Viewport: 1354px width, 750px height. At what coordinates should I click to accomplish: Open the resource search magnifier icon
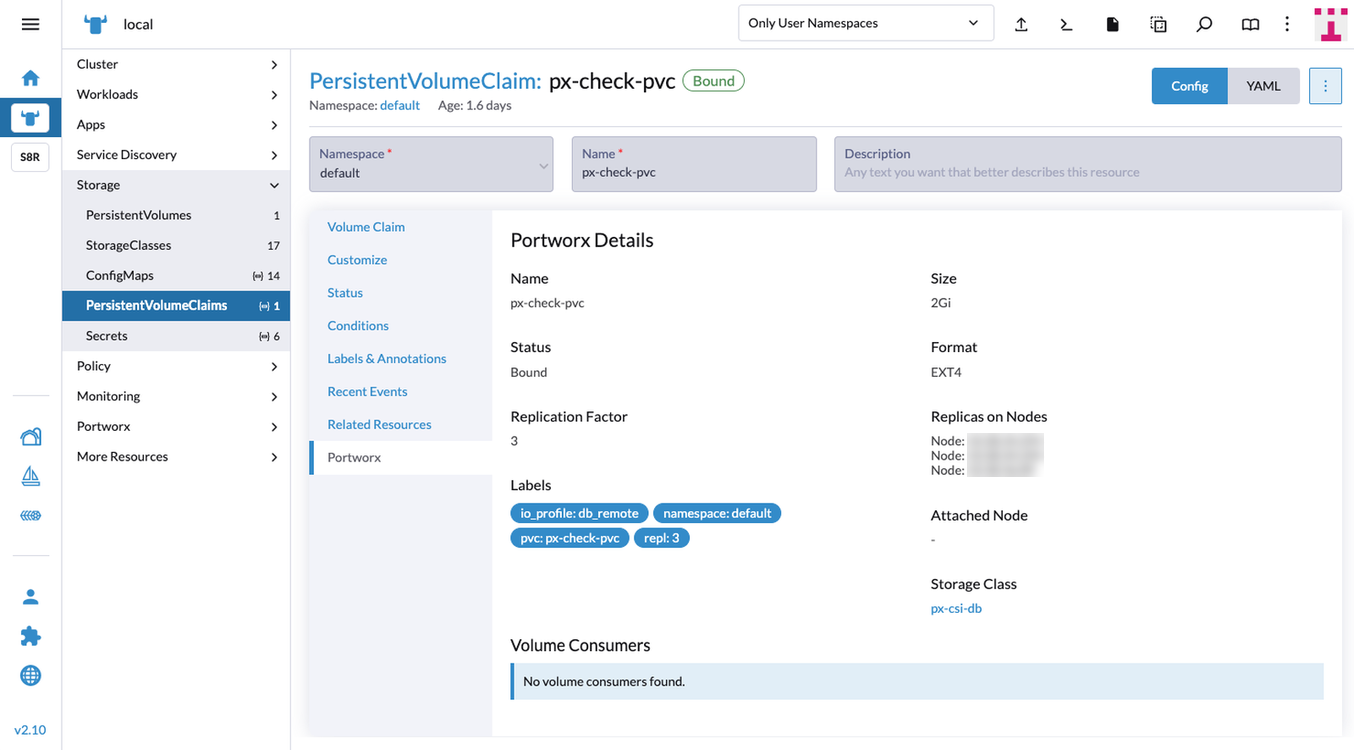click(x=1204, y=24)
